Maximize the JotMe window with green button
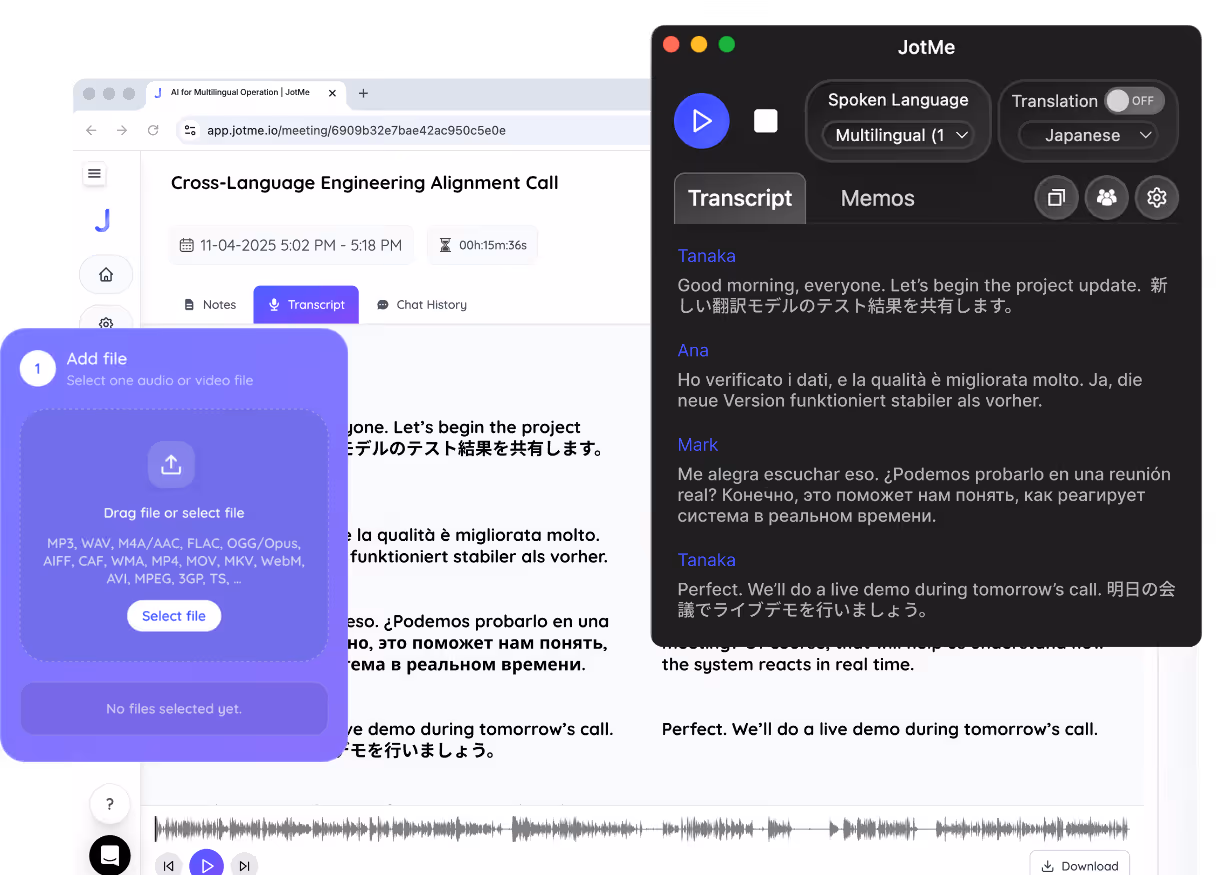 [727, 44]
